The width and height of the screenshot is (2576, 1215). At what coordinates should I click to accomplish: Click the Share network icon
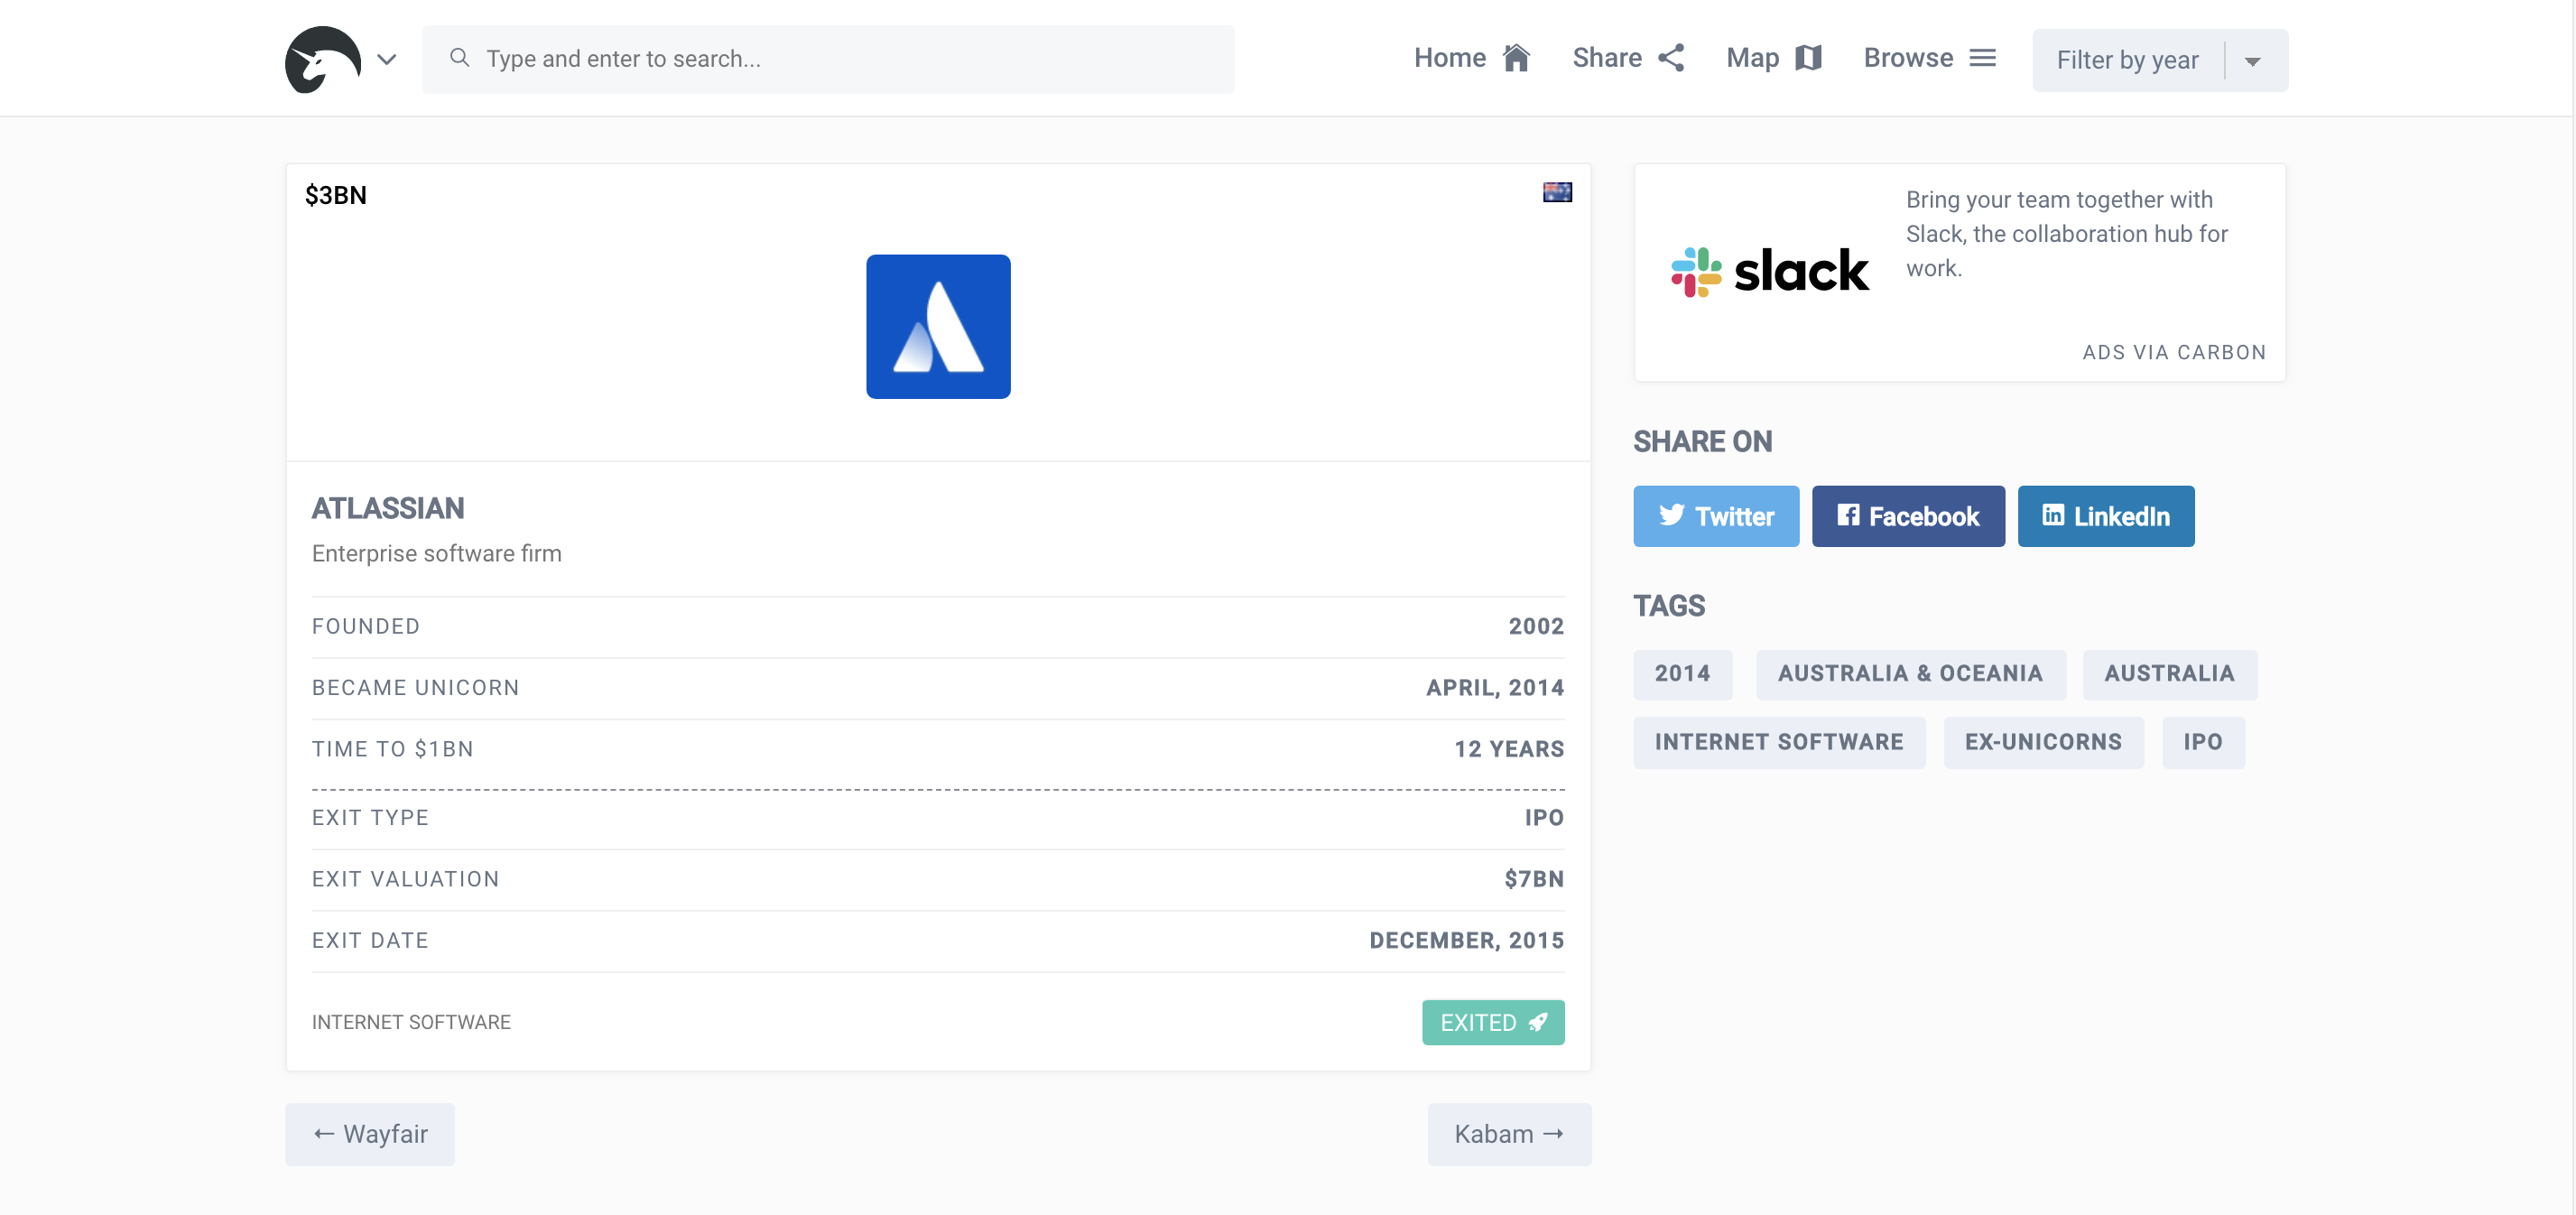(x=1671, y=59)
